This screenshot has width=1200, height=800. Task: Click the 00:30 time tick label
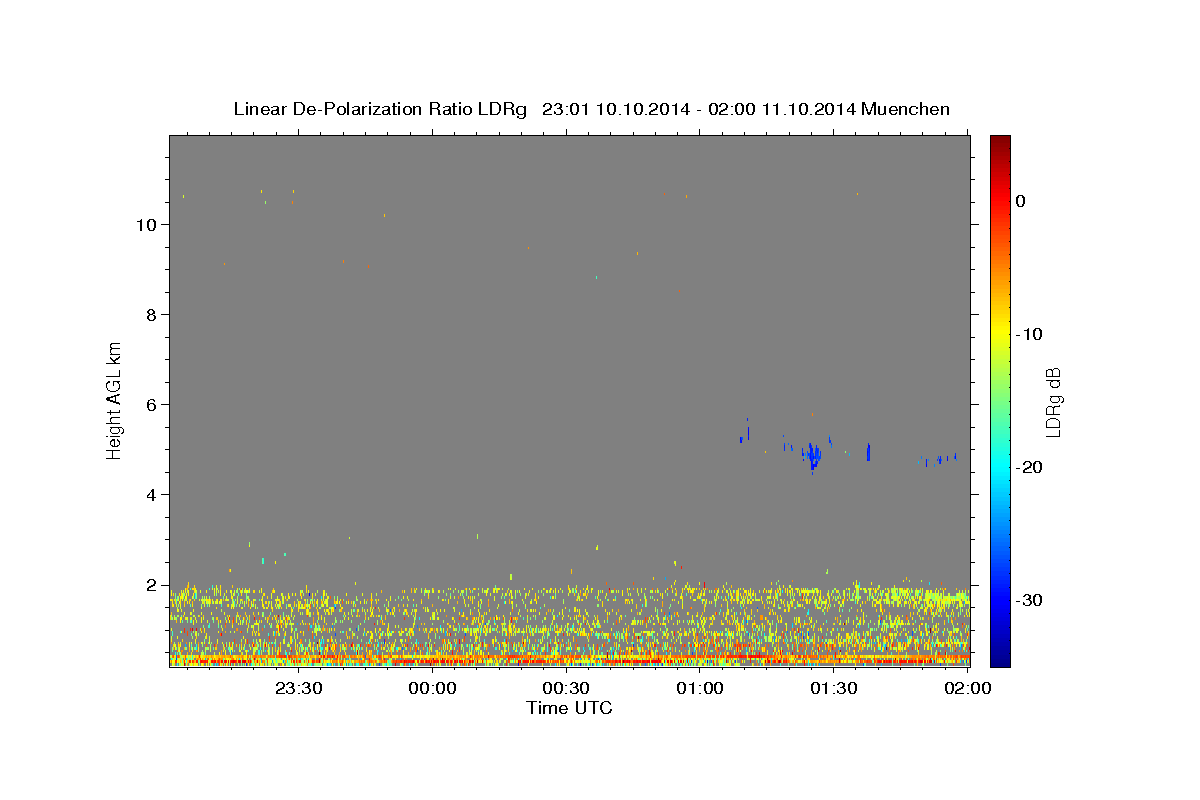(x=567, y=688)
